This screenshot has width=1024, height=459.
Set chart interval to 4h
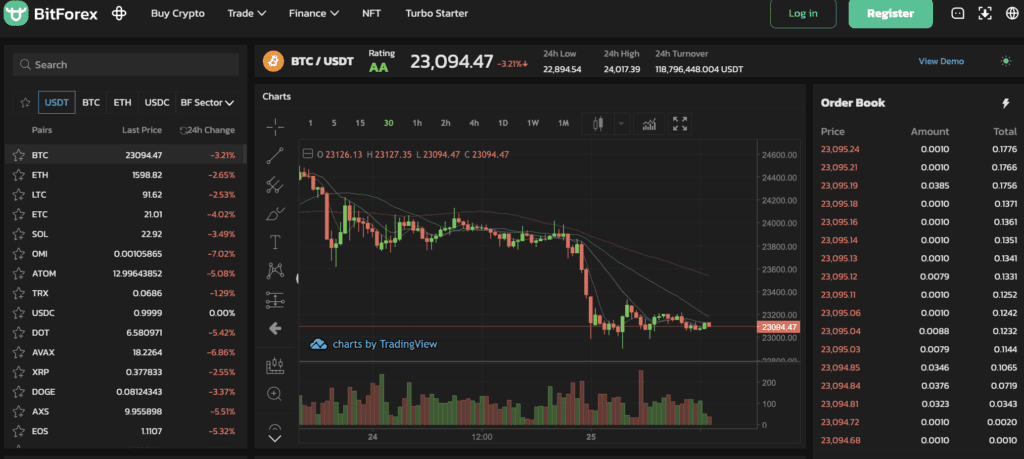[474, 123]
